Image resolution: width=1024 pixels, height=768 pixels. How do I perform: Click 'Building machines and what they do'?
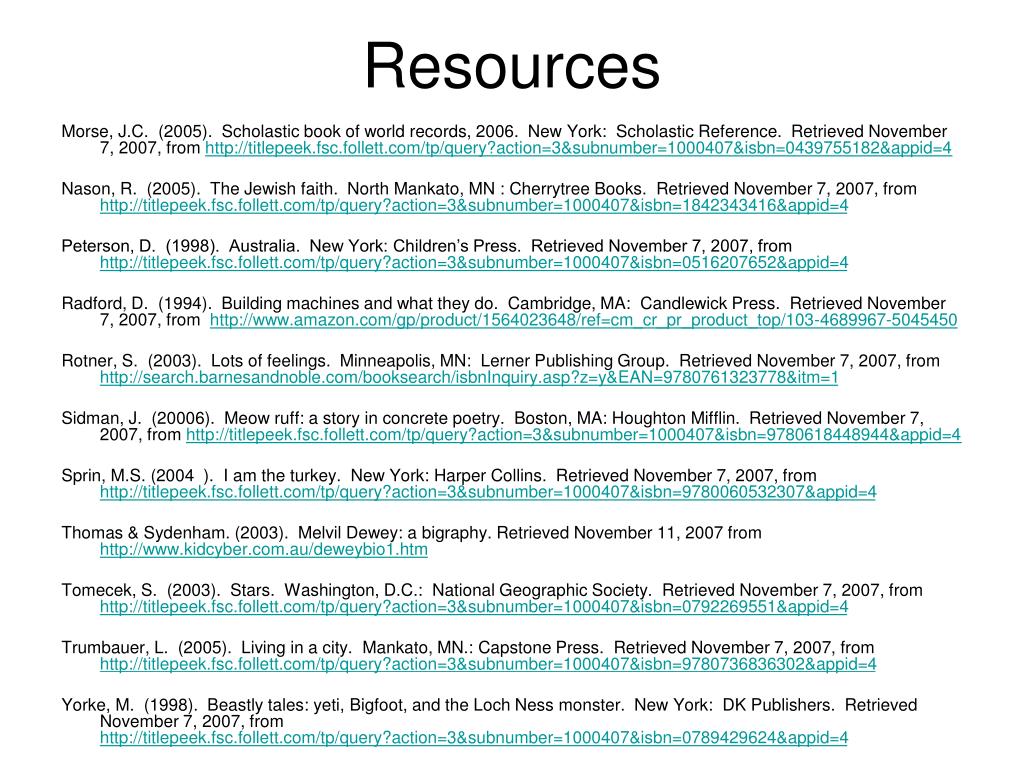point(359,304)
